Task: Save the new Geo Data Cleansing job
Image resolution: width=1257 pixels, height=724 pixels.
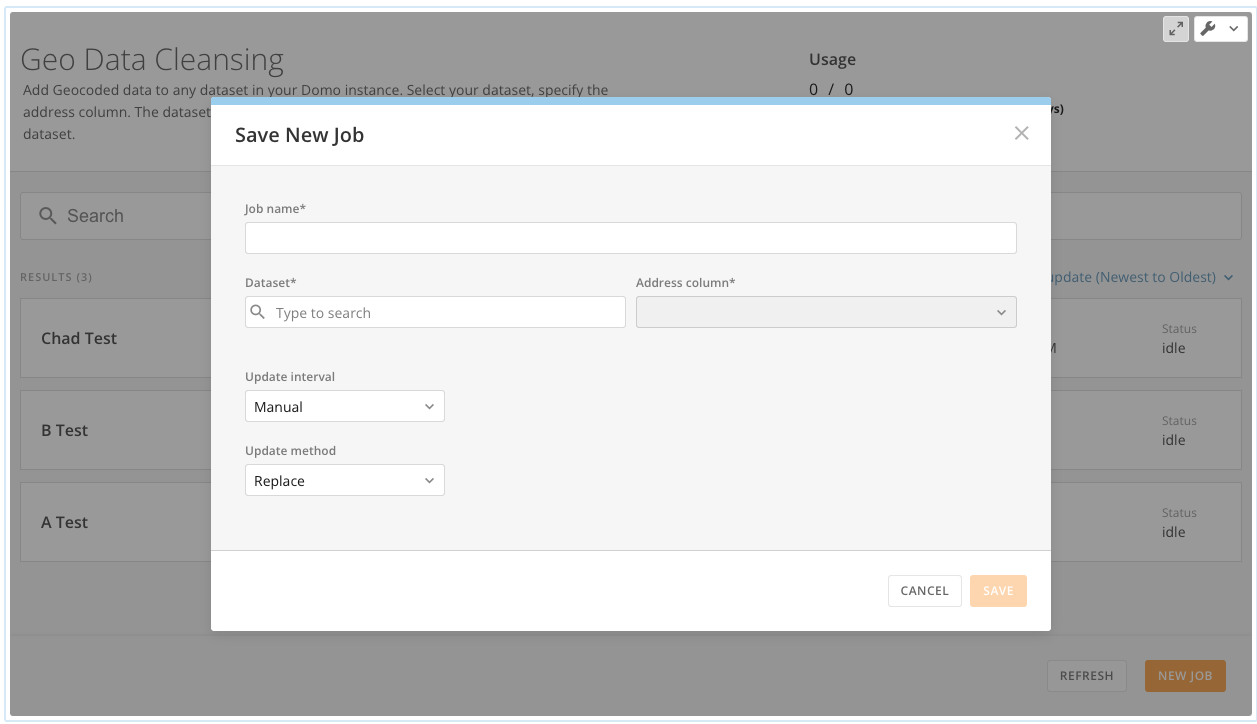Action: 998,590
